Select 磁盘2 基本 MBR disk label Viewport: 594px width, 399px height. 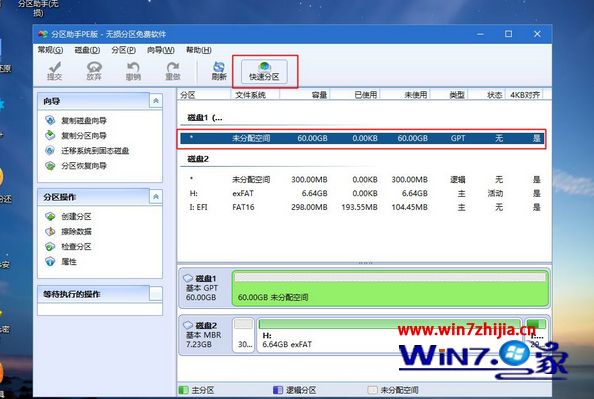coord(205,335)
